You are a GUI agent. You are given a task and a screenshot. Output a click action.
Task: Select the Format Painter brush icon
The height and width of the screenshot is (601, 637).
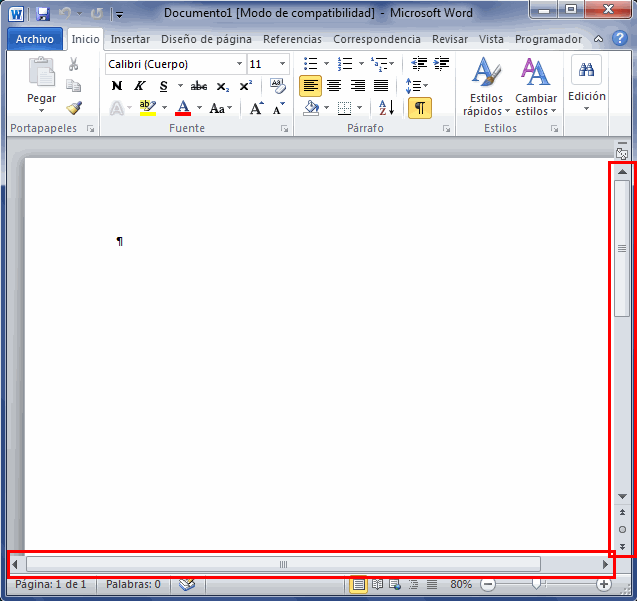74,108
